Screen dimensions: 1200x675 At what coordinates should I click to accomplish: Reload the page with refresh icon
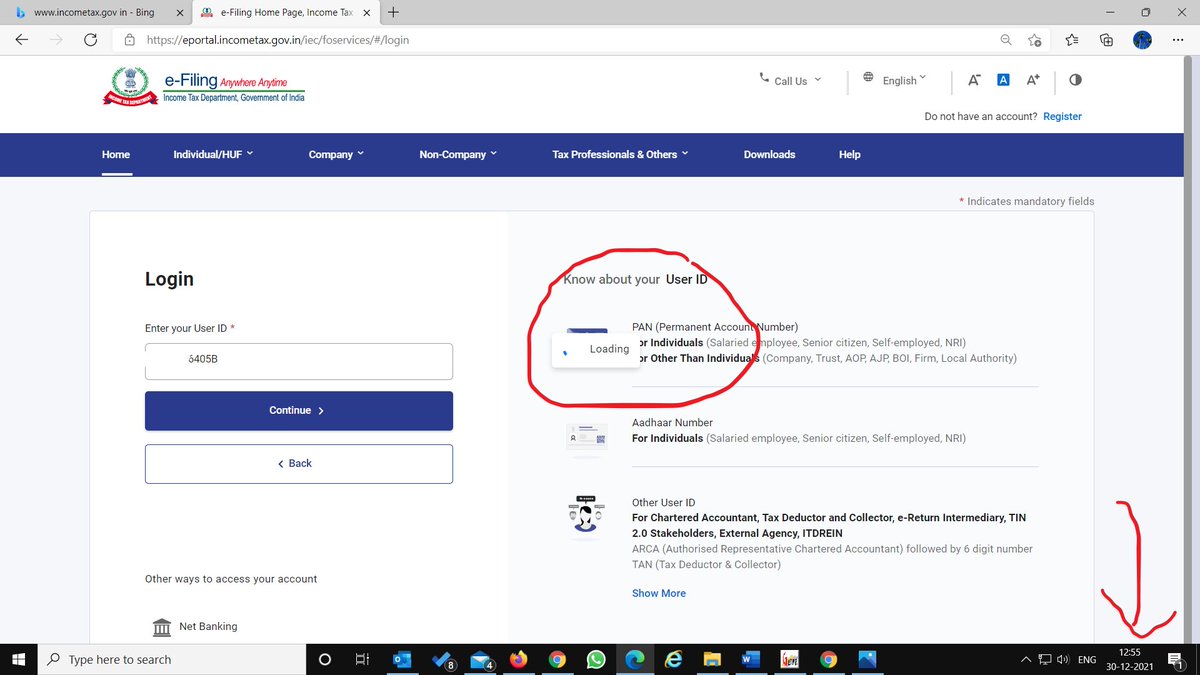pos(91,40)
